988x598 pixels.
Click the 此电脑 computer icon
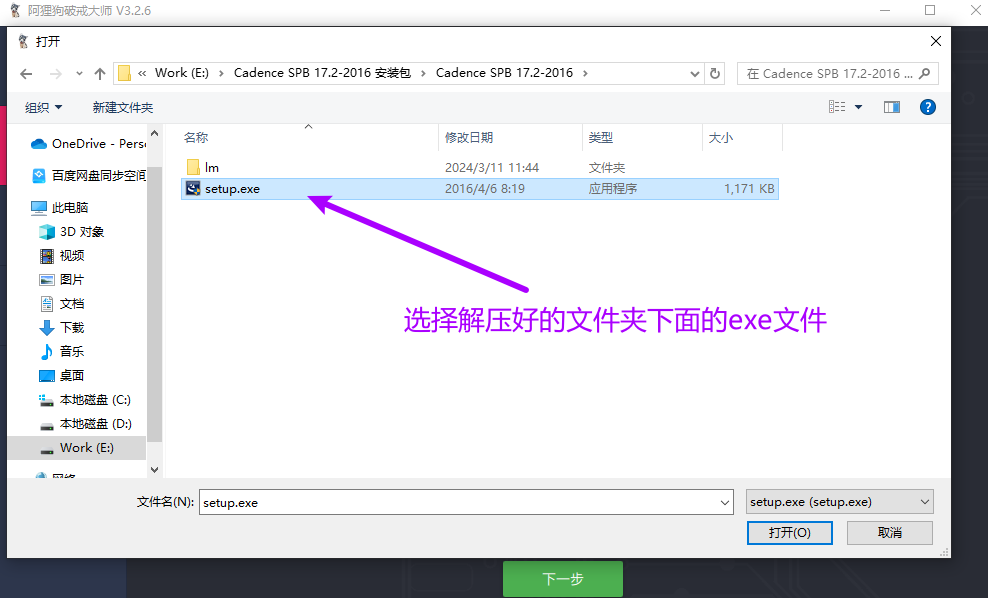(38, 207)
